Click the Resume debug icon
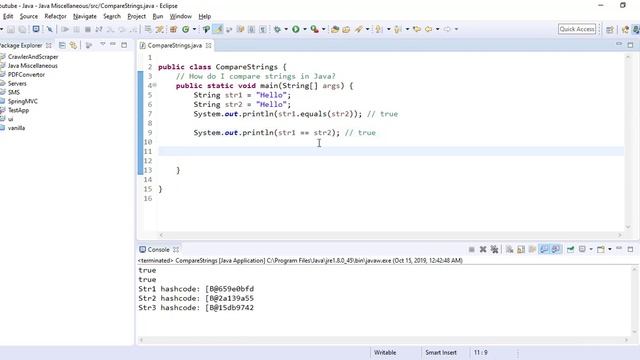640x360 pixels. [65, 29]
